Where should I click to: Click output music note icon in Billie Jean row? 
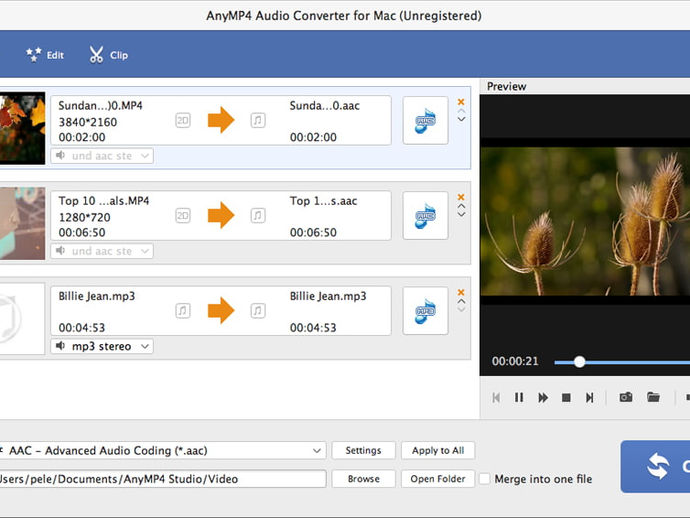(258, 311)
